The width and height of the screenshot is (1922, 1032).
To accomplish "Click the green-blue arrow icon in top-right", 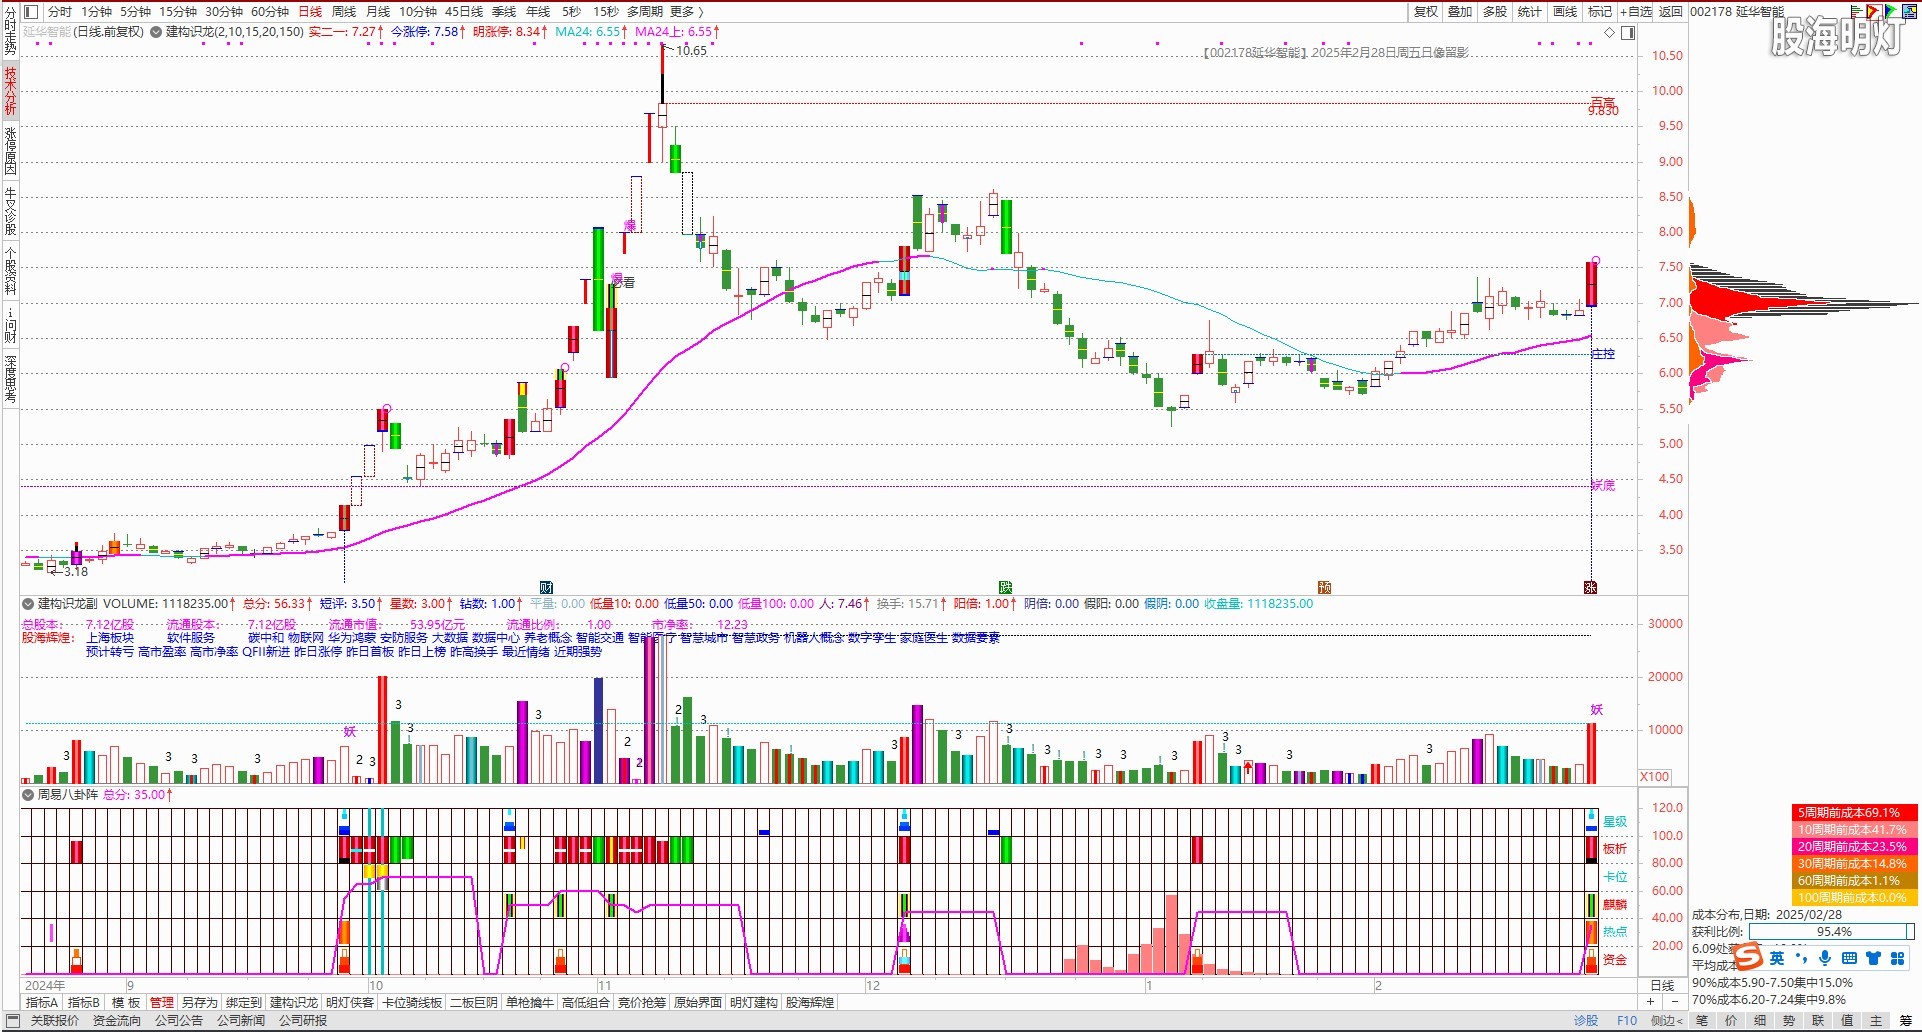I will tap(1890, 11).
